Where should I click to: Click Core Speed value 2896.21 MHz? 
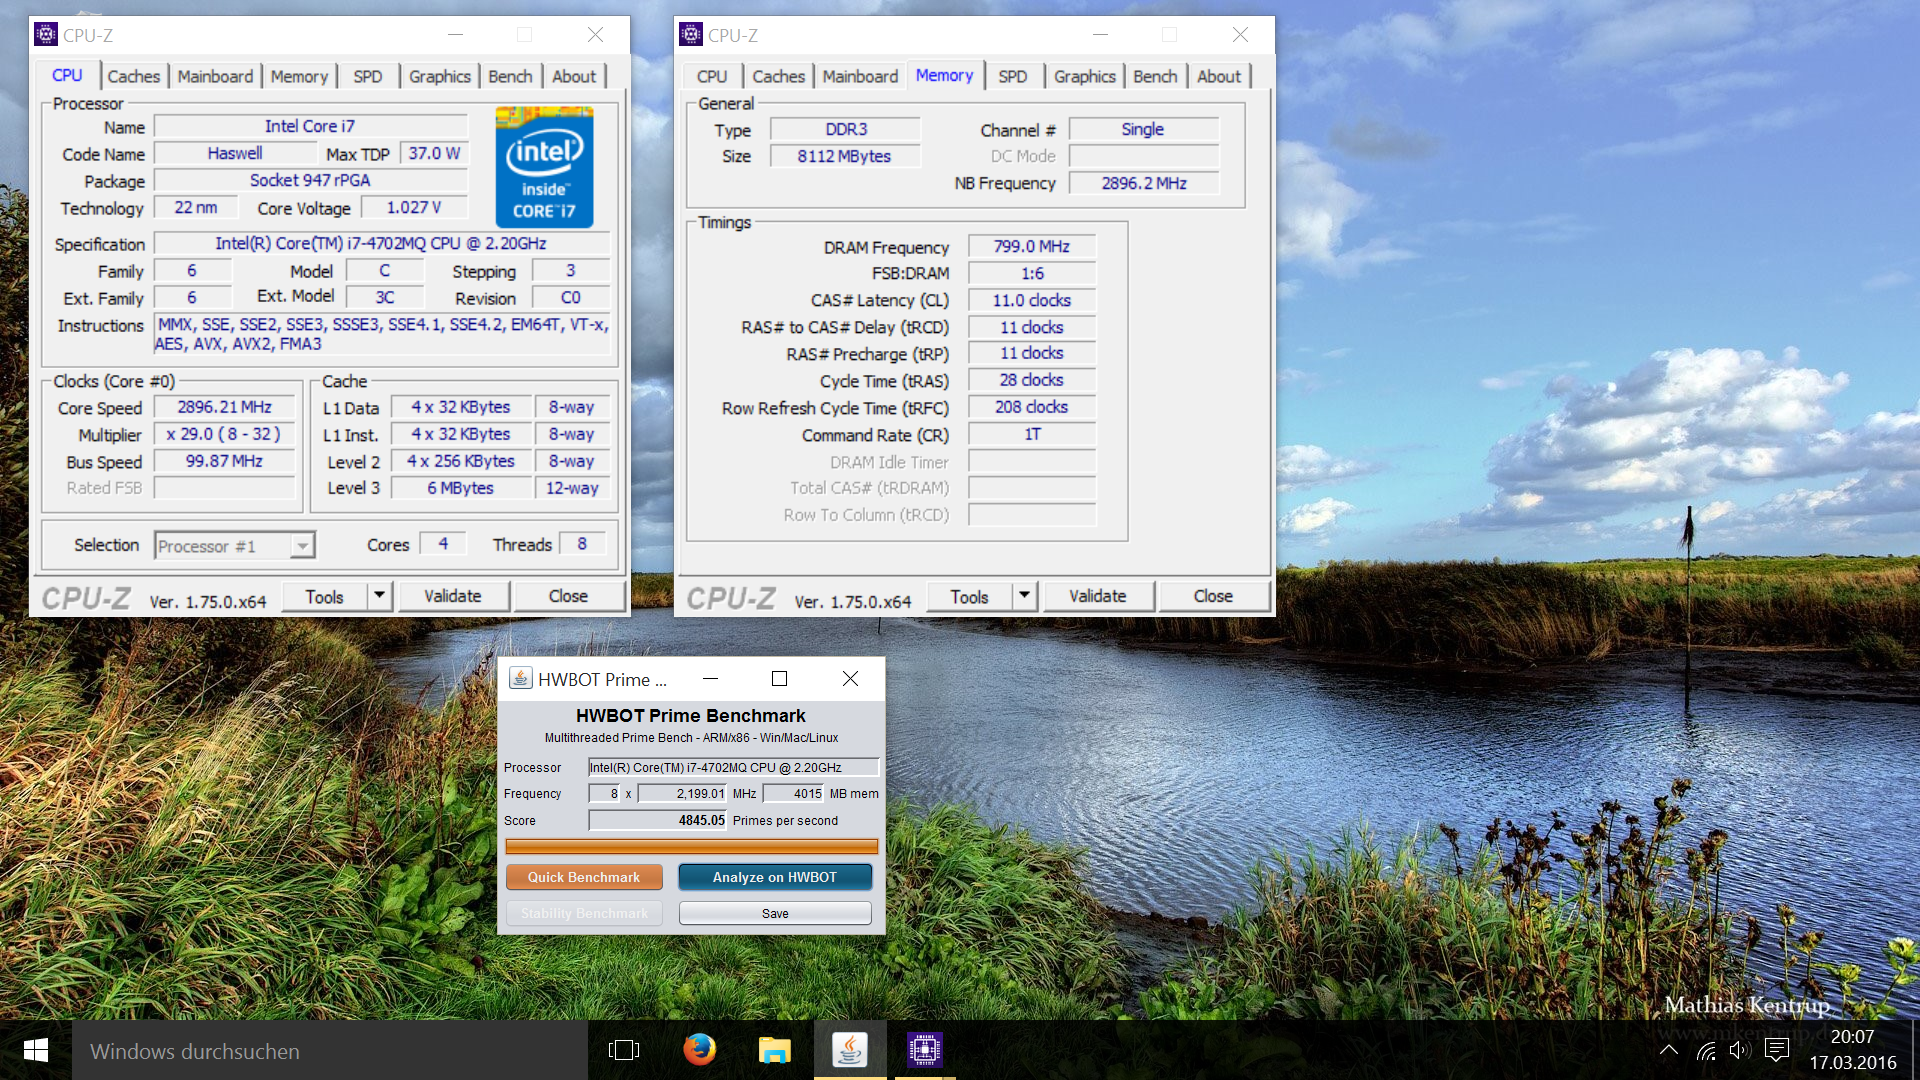(225, 407)
